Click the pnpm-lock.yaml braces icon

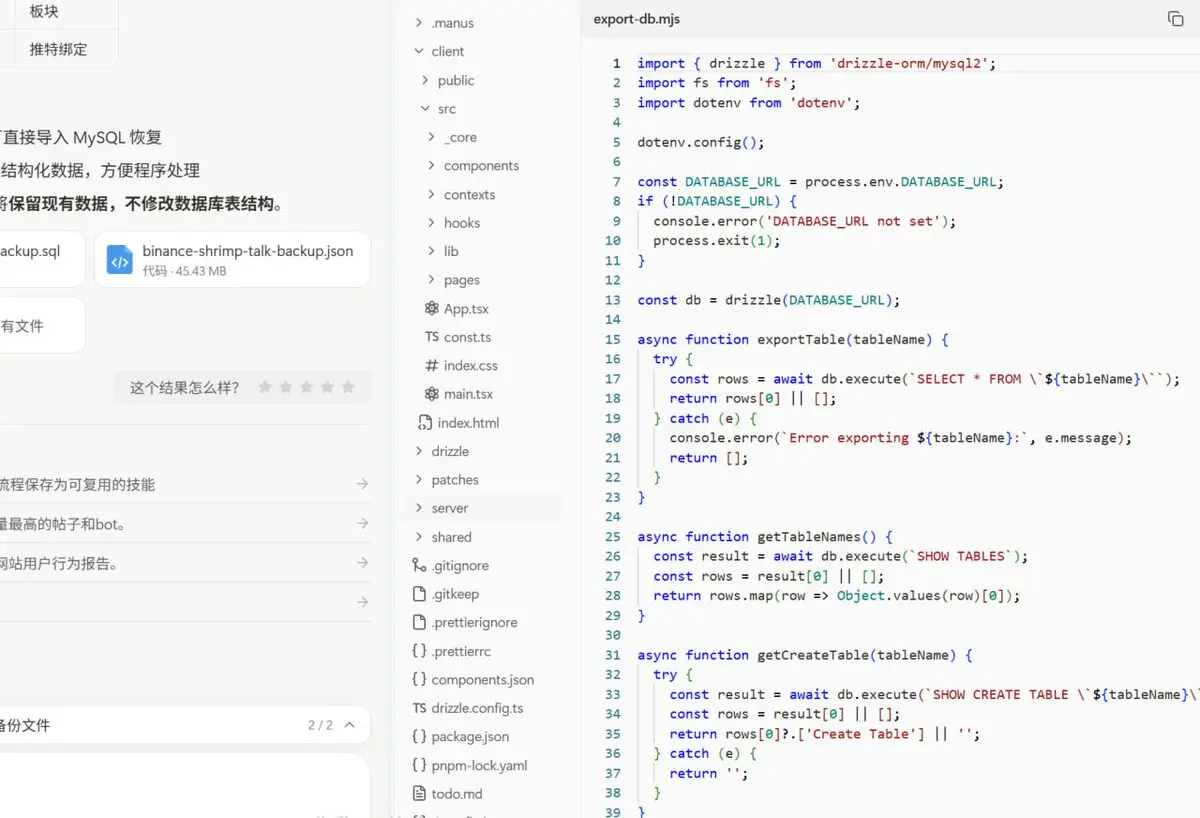[419, 765]
